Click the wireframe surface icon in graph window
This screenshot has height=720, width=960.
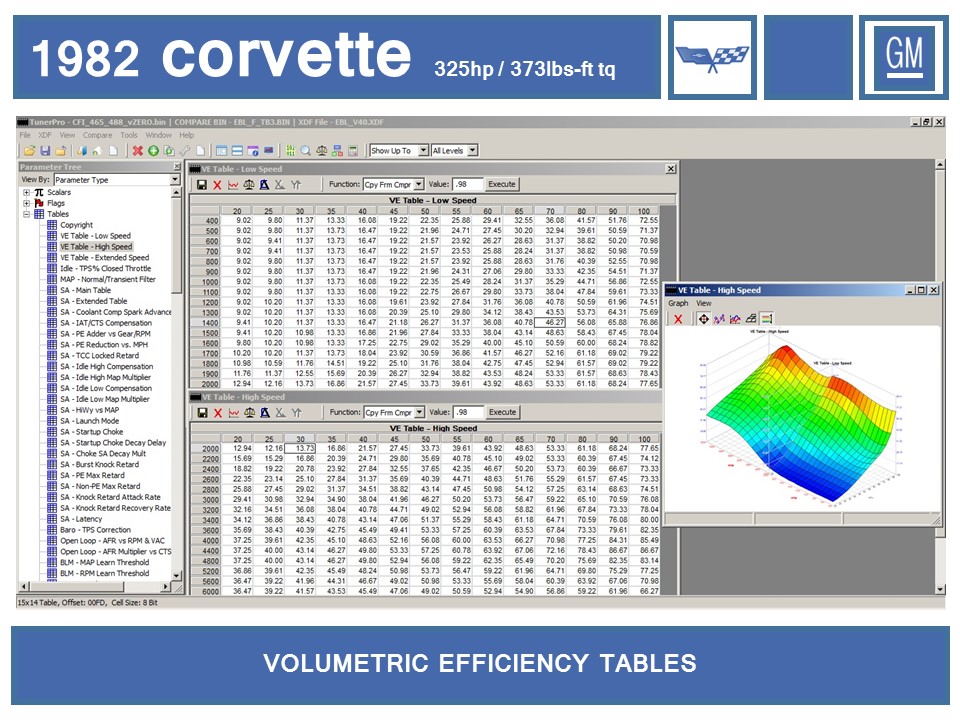pos(751,319)
